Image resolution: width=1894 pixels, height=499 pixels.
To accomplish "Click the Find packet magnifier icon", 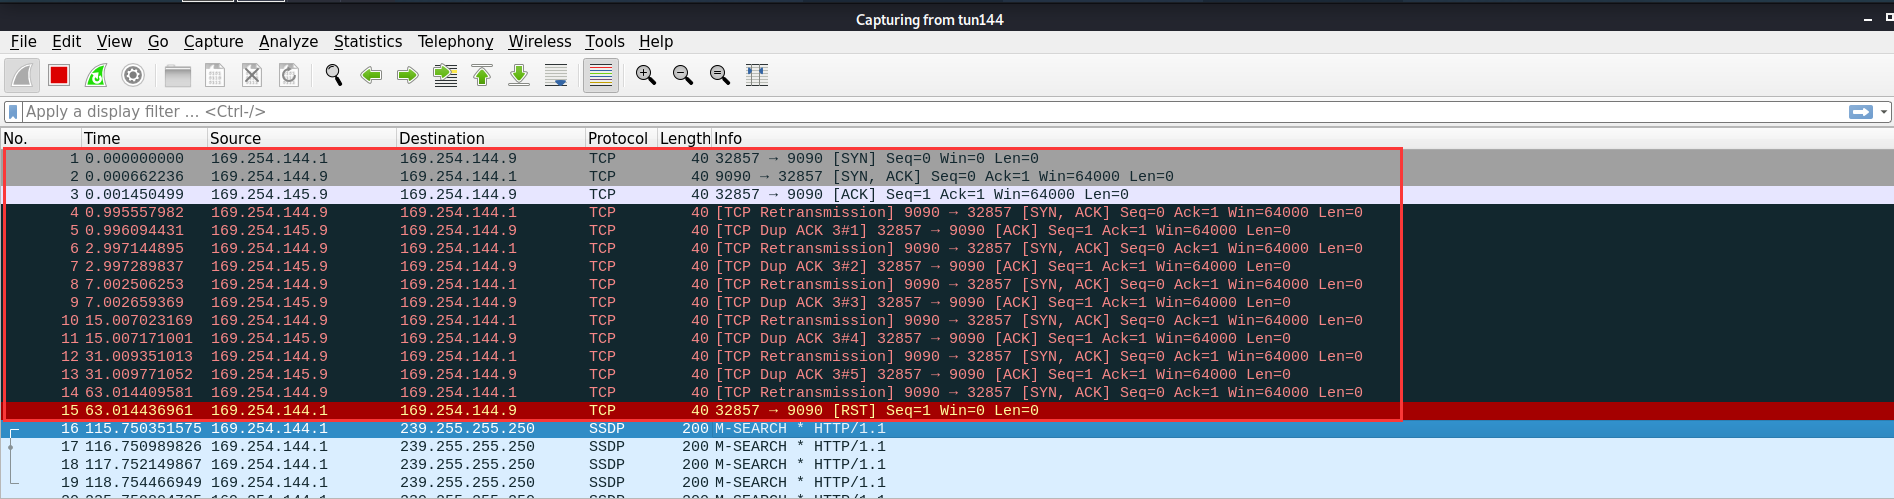I will [334, 75].
